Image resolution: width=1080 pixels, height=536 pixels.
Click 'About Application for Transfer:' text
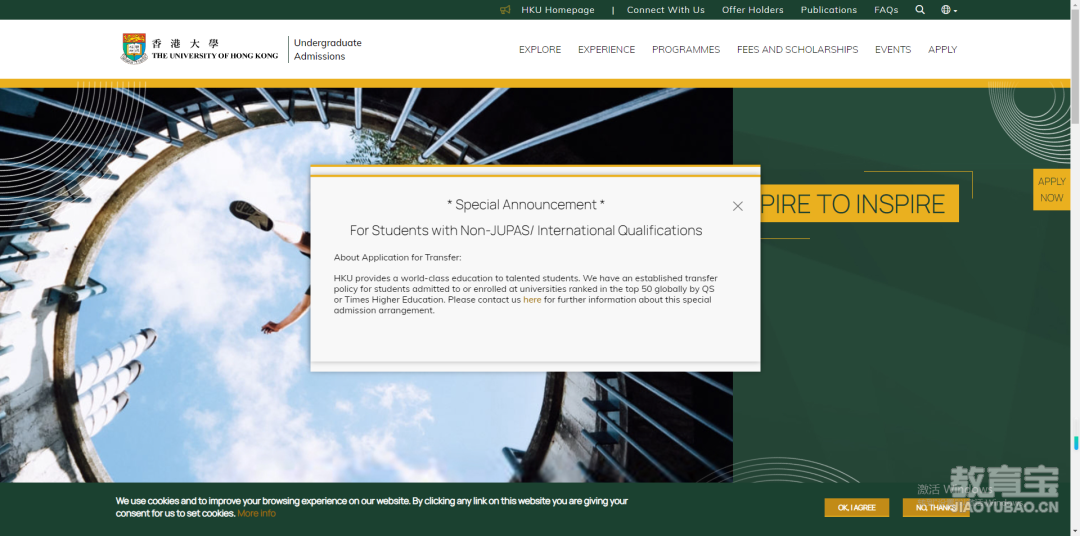coord(397,258)
